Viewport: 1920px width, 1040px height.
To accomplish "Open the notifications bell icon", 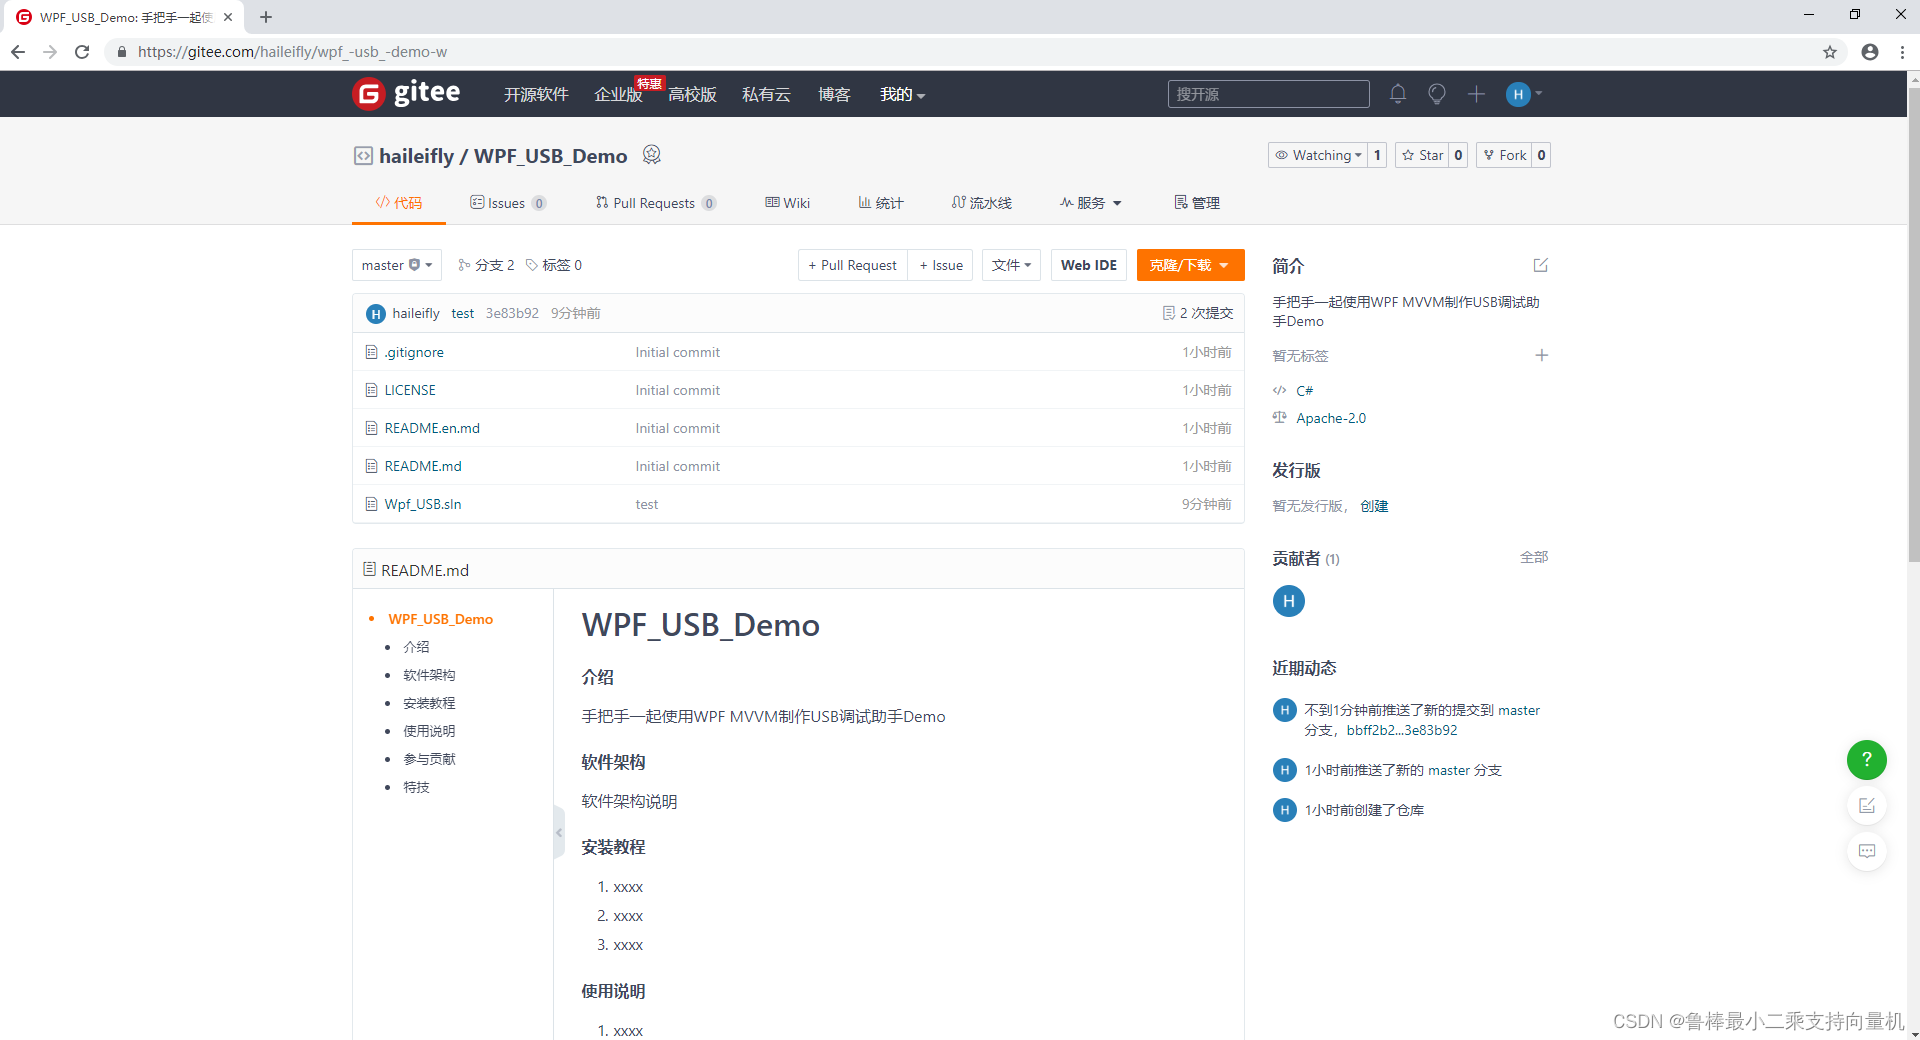I will click(1398, 94).
